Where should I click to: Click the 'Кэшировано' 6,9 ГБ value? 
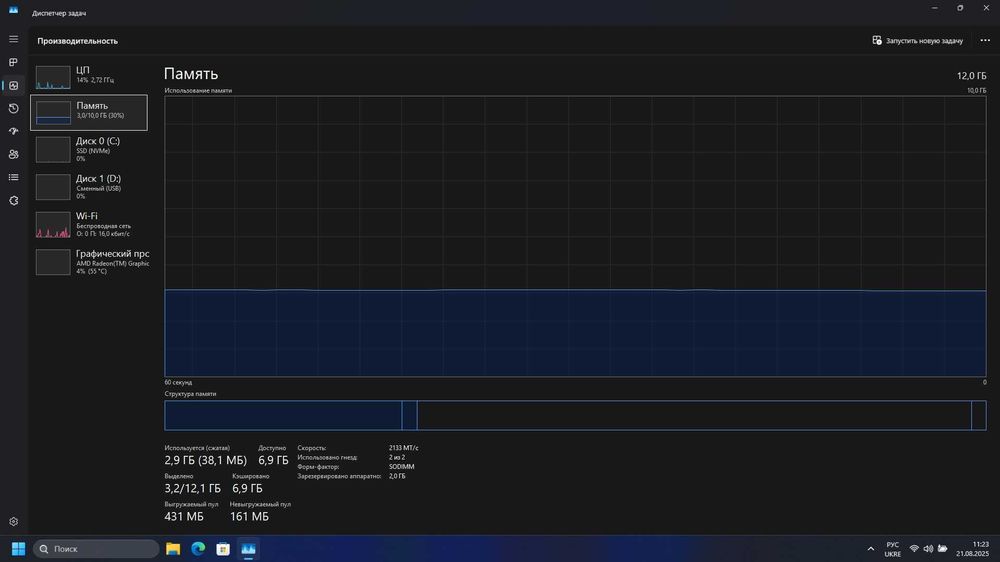[x=247, y=488]
